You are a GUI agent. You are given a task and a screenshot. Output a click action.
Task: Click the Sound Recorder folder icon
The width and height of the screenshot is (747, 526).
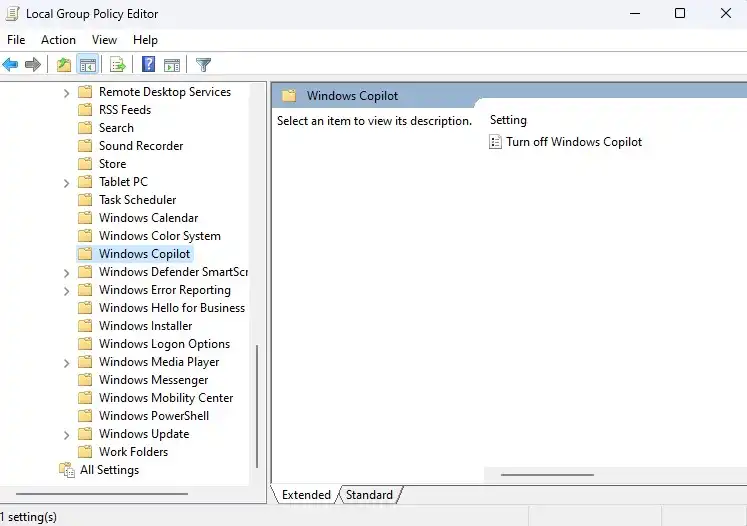[85, 146]
